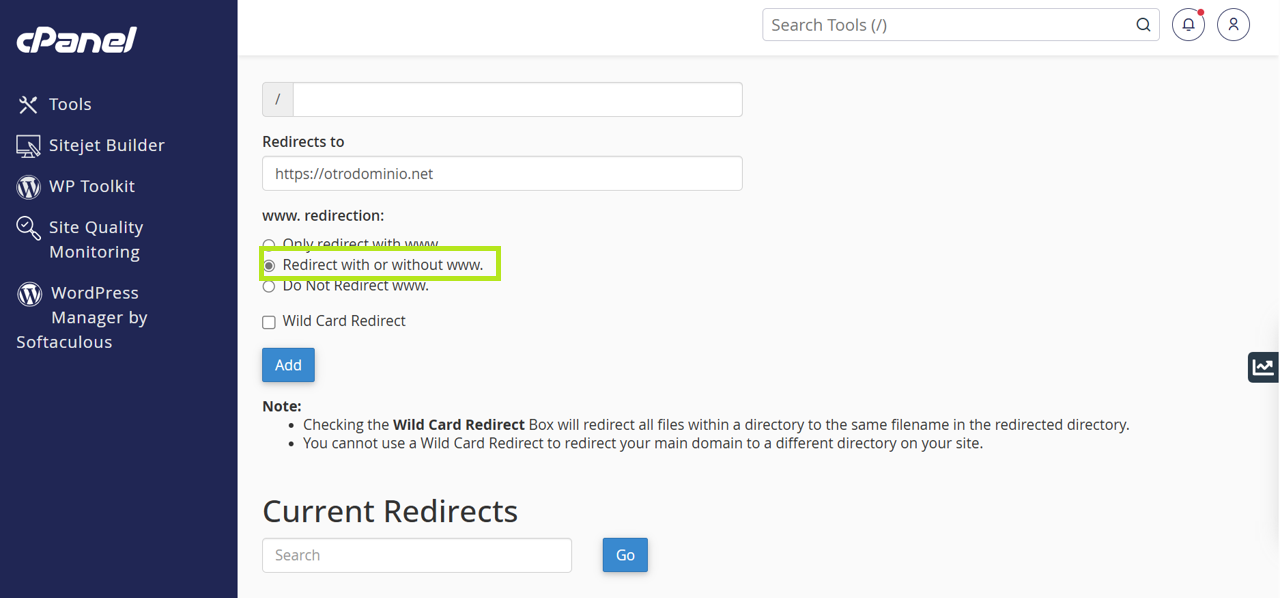Open Site Quality Monitoring magnifier icon
Viewport: 1280px width, 598px height.
28,228
